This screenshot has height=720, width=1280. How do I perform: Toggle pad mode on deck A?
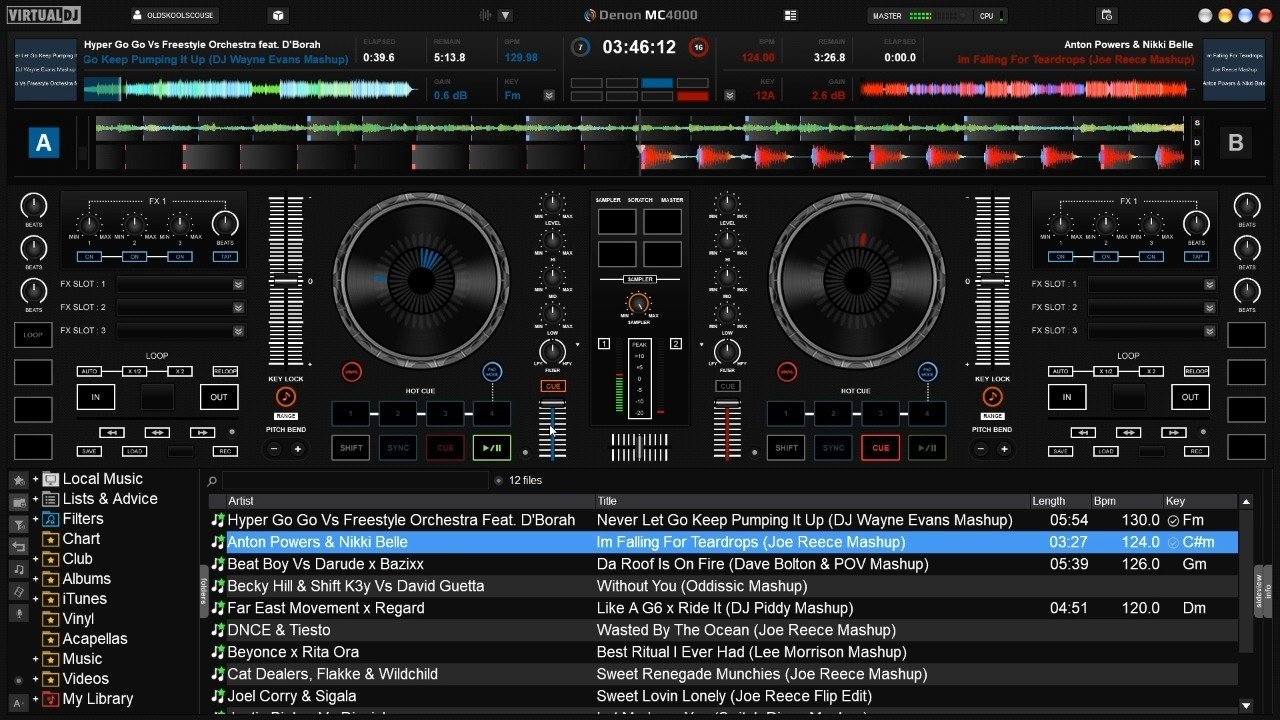491,371
